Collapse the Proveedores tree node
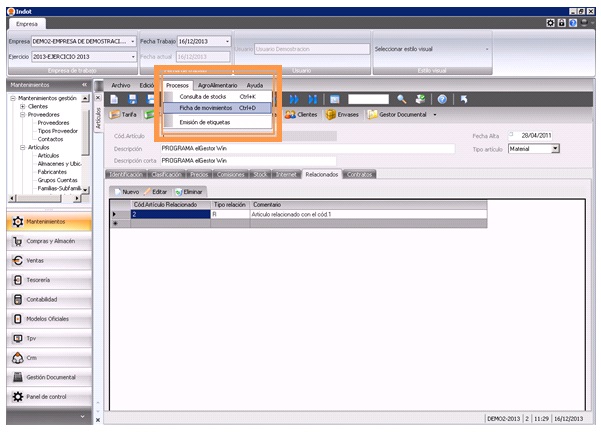Screen dimensions: 601x436 coord(21,115)
